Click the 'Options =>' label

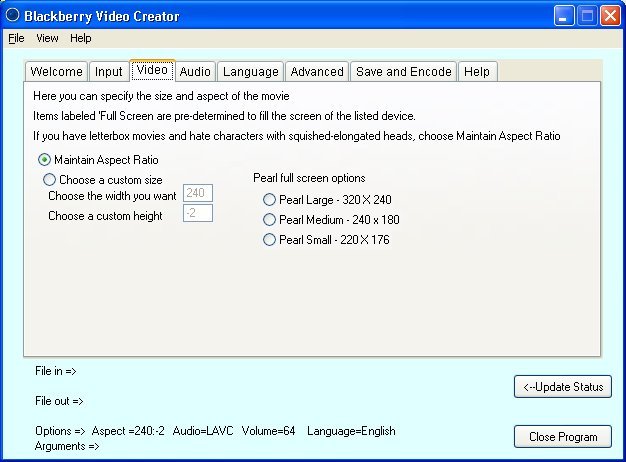point(60,431)
